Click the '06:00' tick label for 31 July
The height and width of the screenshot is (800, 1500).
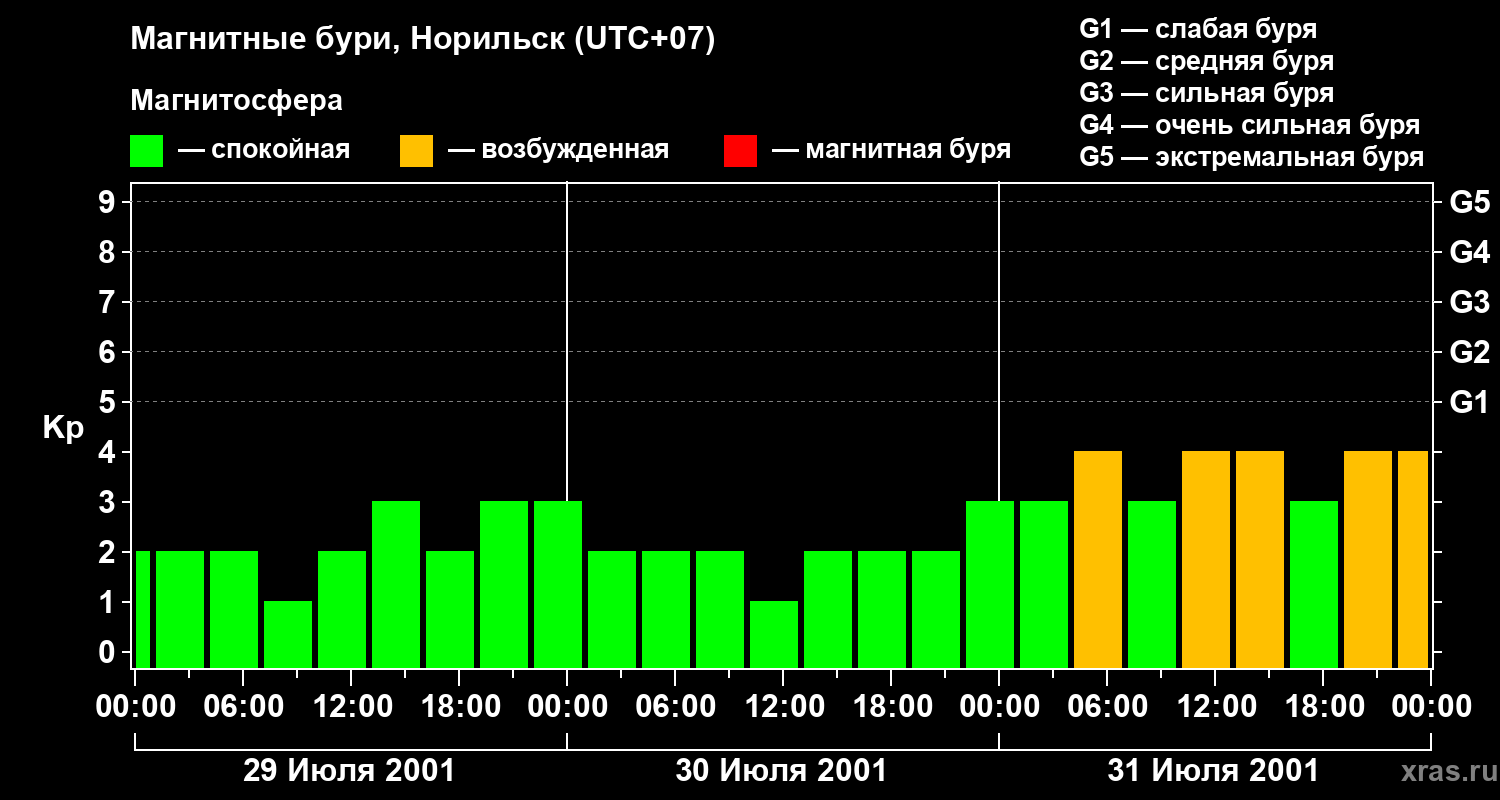tap(1106, 707)
